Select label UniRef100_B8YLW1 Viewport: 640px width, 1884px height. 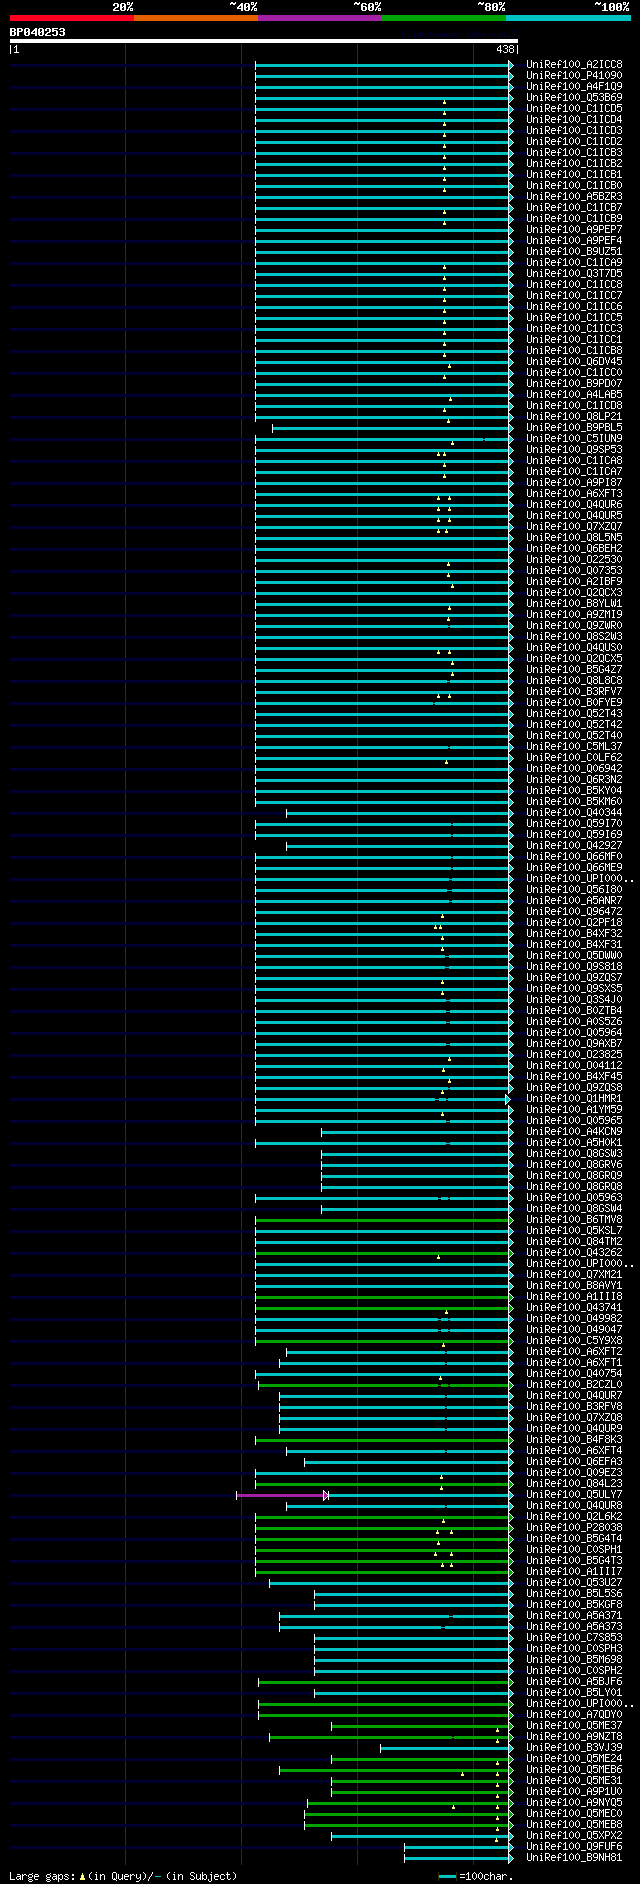tap(574, 603)
